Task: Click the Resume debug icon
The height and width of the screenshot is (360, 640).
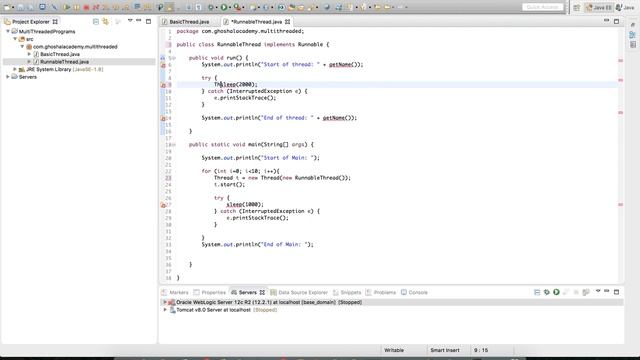Action: 67,7
